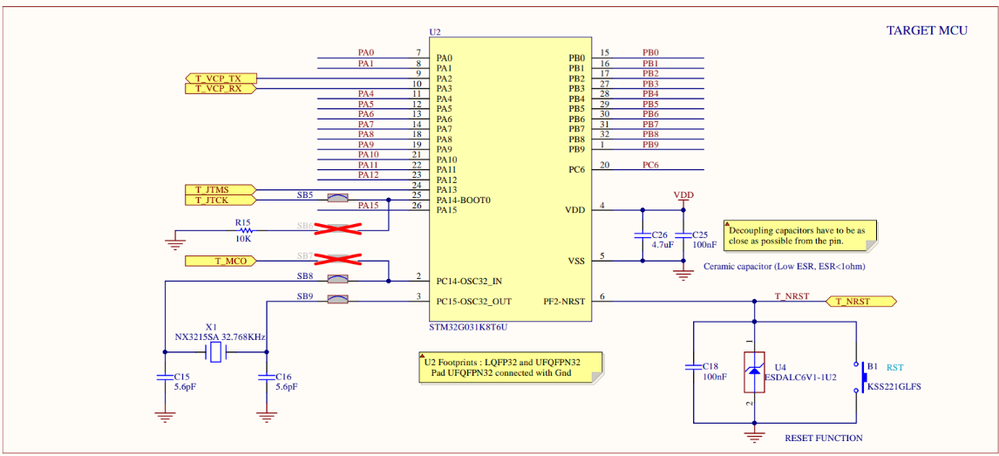The height and width of the screenshot is (456, 999).
Task: Select the X1 crystal symbol
Action: 218,352
